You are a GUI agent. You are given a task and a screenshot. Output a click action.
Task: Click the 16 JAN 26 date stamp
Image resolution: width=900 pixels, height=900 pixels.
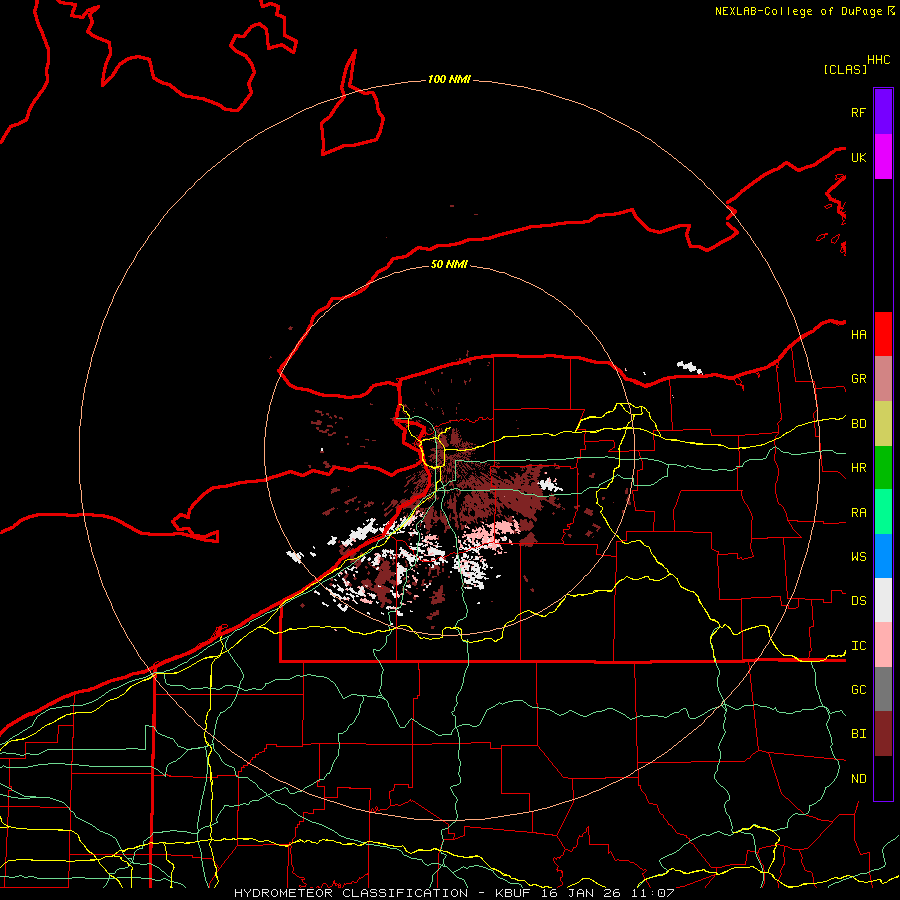[x=580, y=893]
